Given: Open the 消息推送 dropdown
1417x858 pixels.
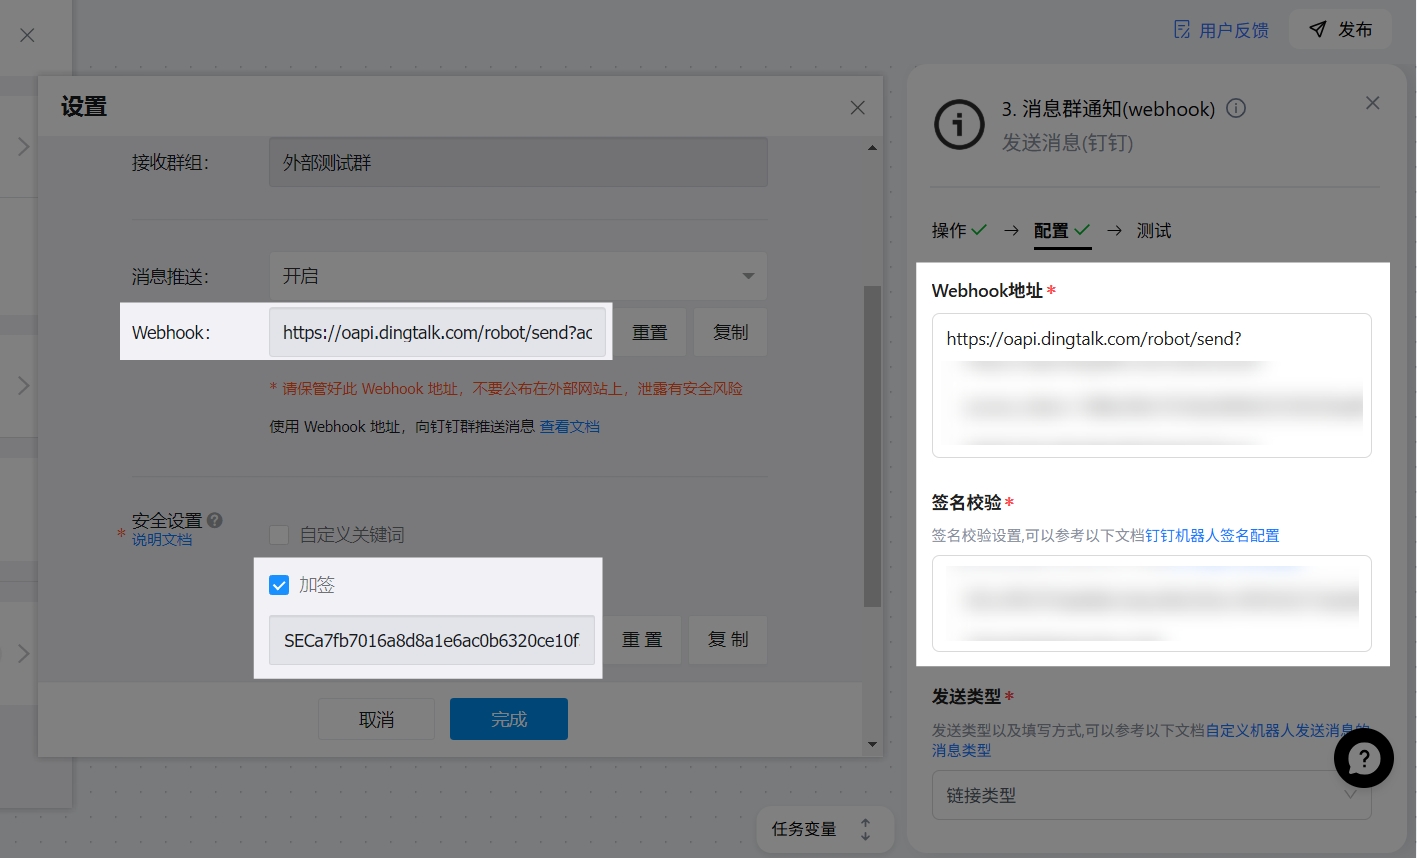Looking at the screenshot, I should tap(517, 276).
